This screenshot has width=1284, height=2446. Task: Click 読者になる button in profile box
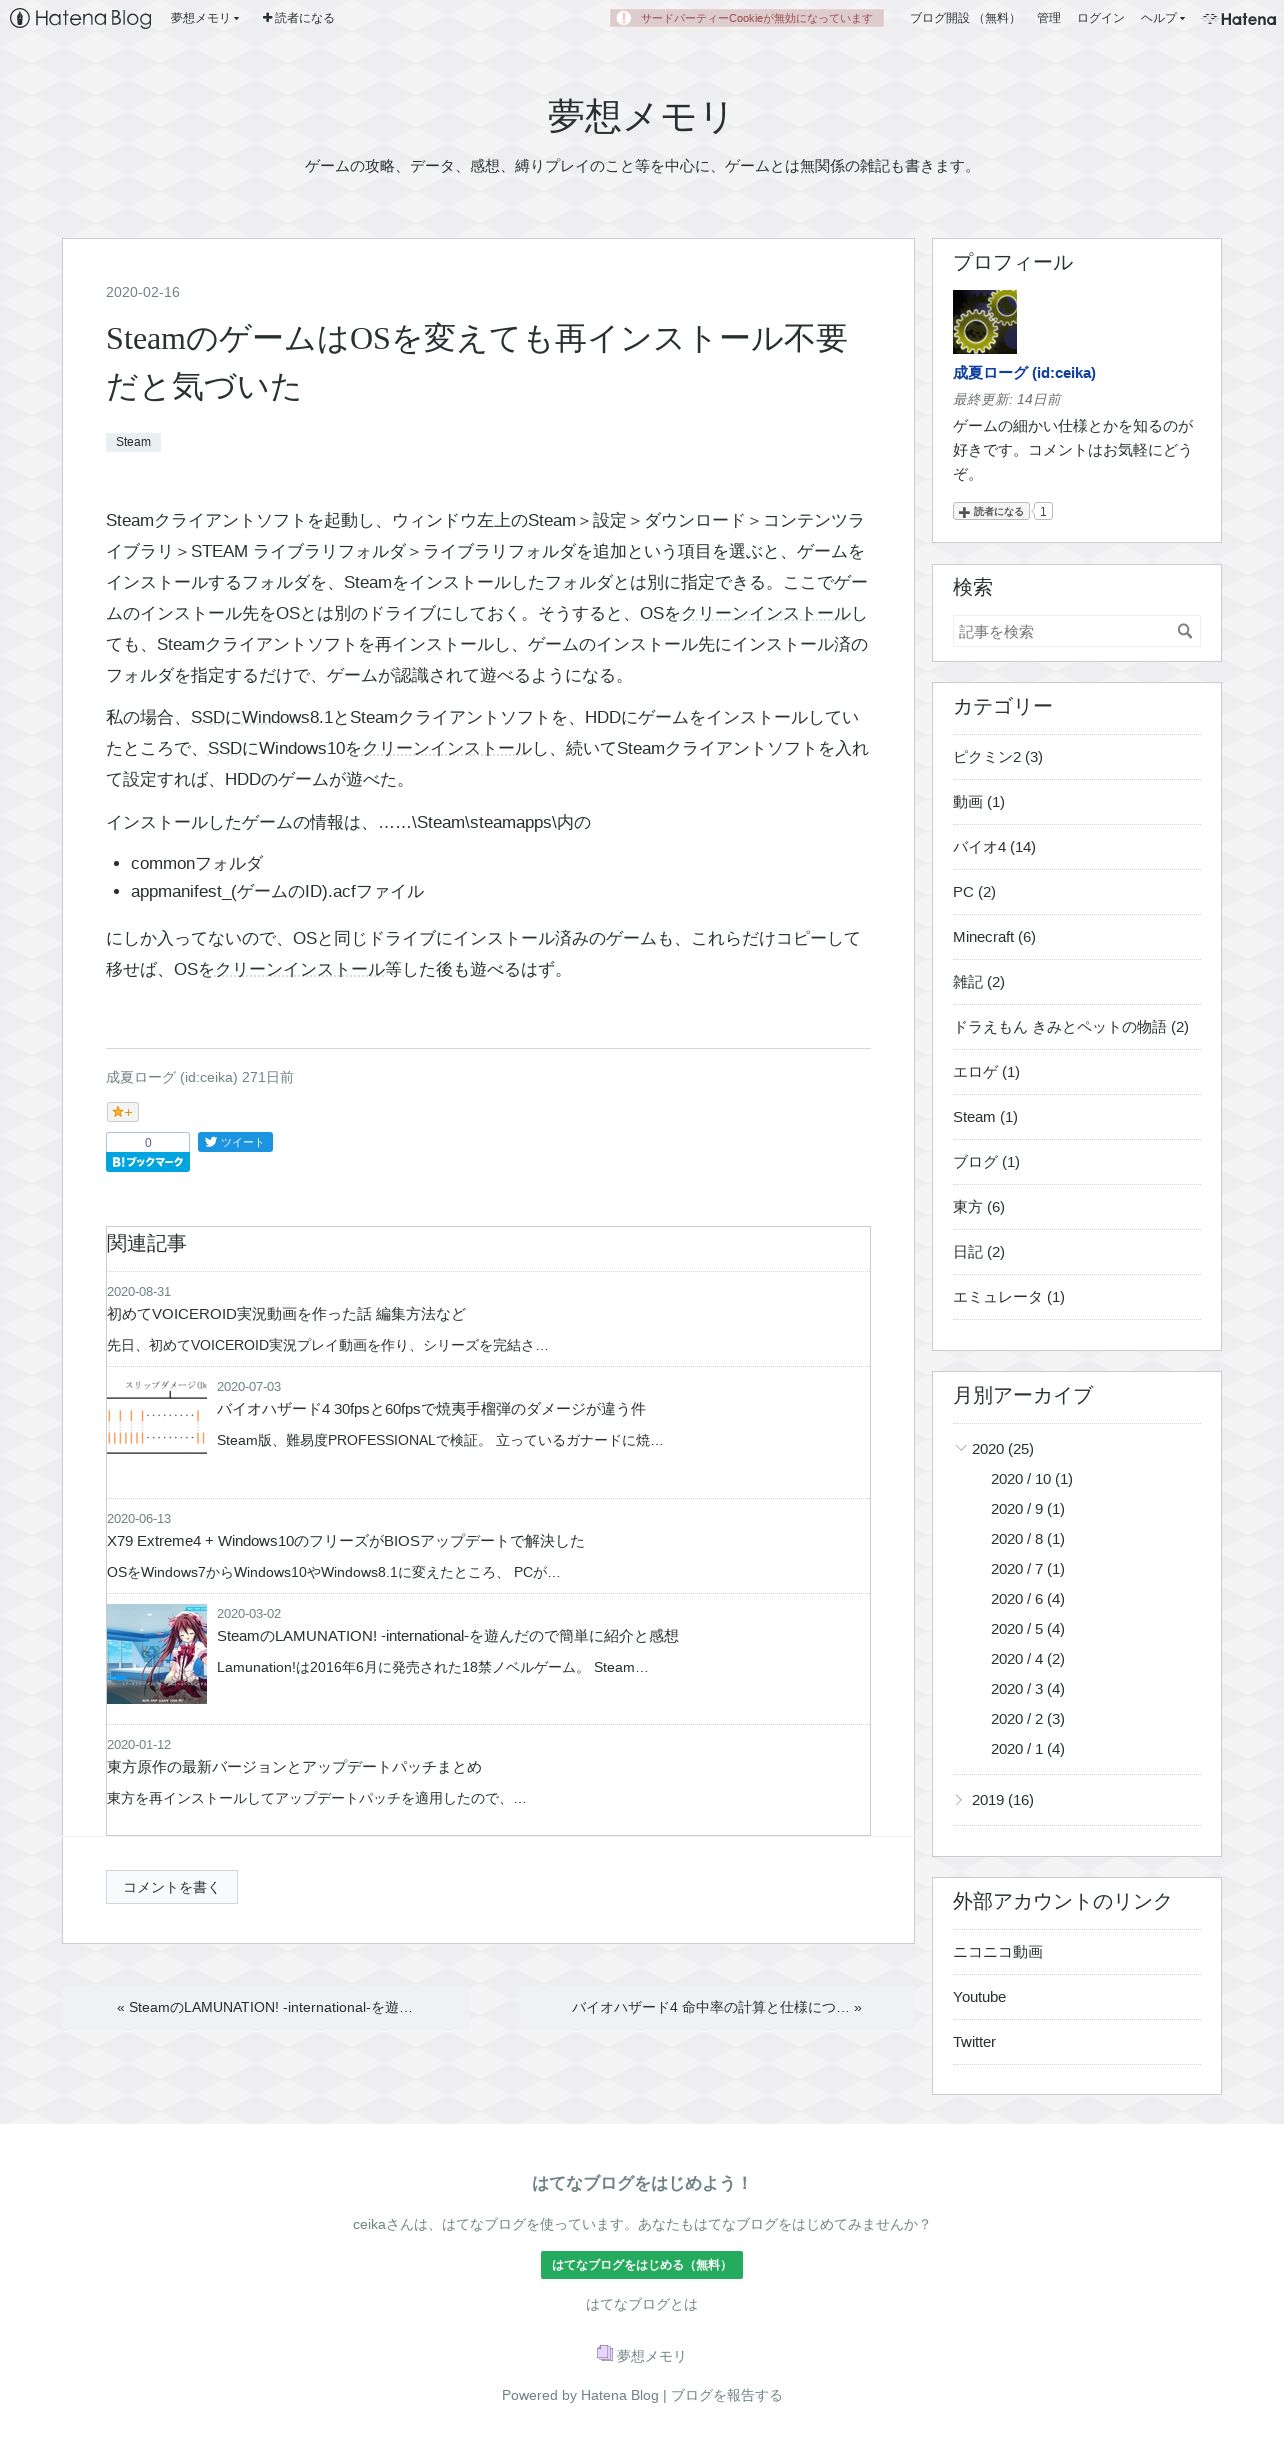click(991, 511)
